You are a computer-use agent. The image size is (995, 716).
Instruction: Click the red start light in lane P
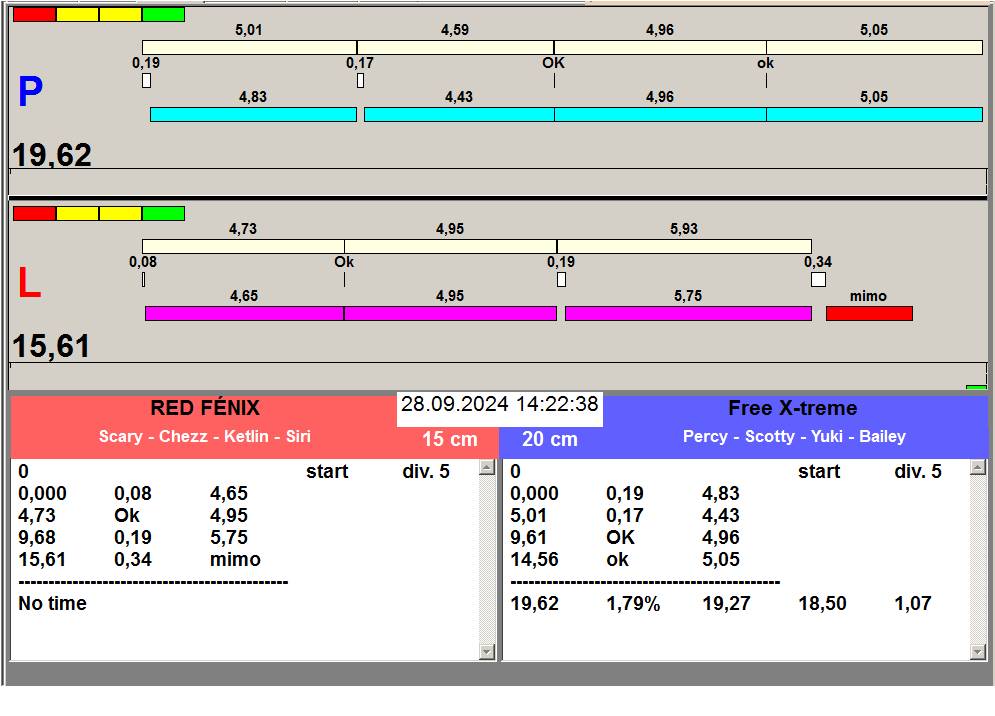point(34,15)
